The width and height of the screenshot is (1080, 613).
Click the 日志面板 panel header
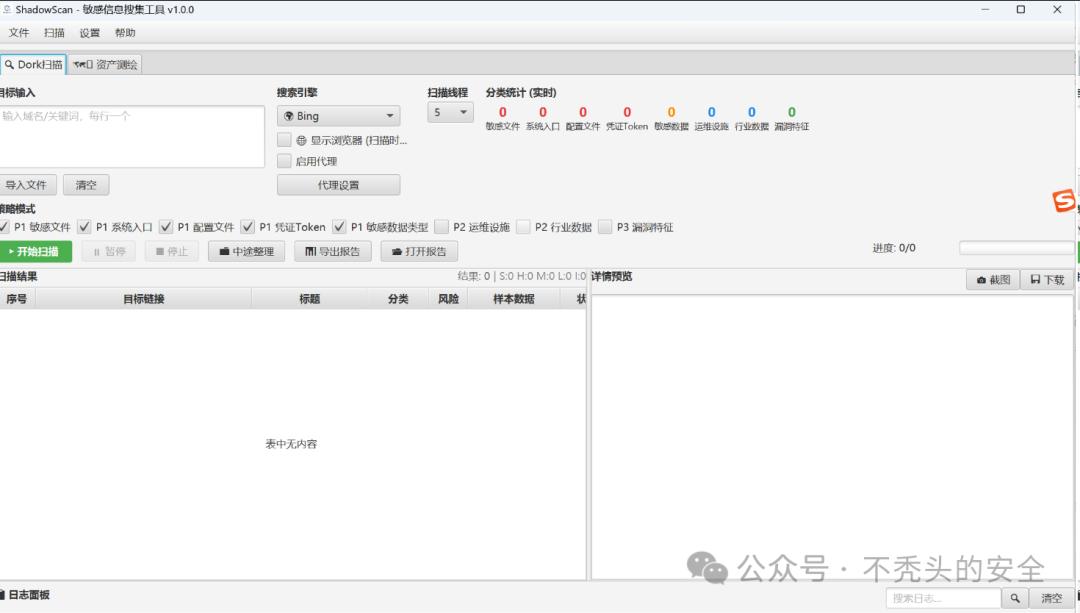26,594
